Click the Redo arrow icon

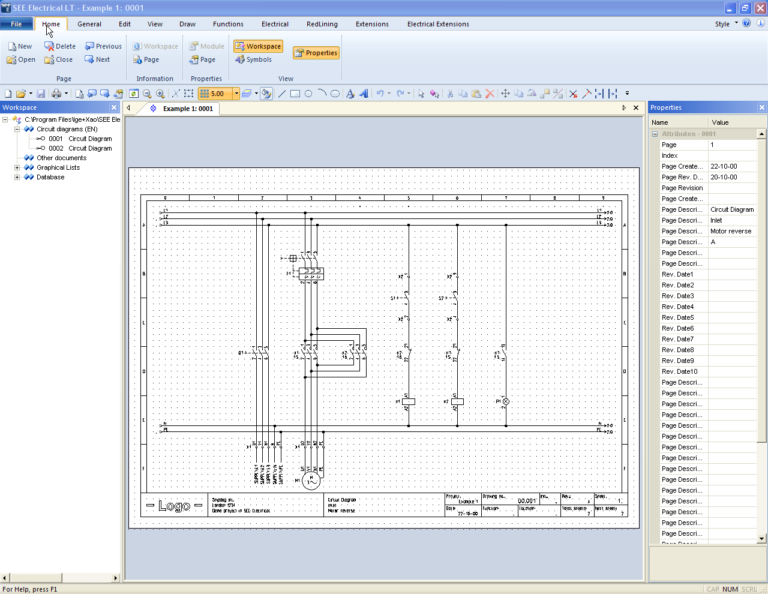[400, 94]
